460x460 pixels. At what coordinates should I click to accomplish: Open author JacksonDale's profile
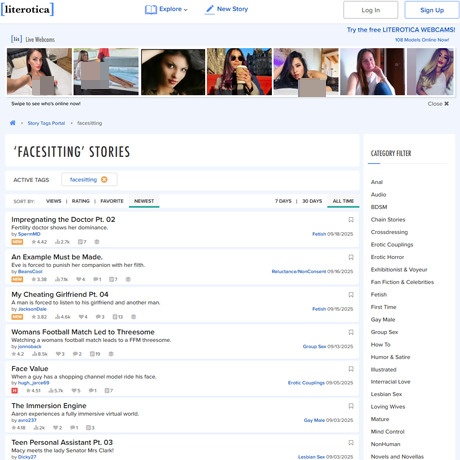pos(32,309)
